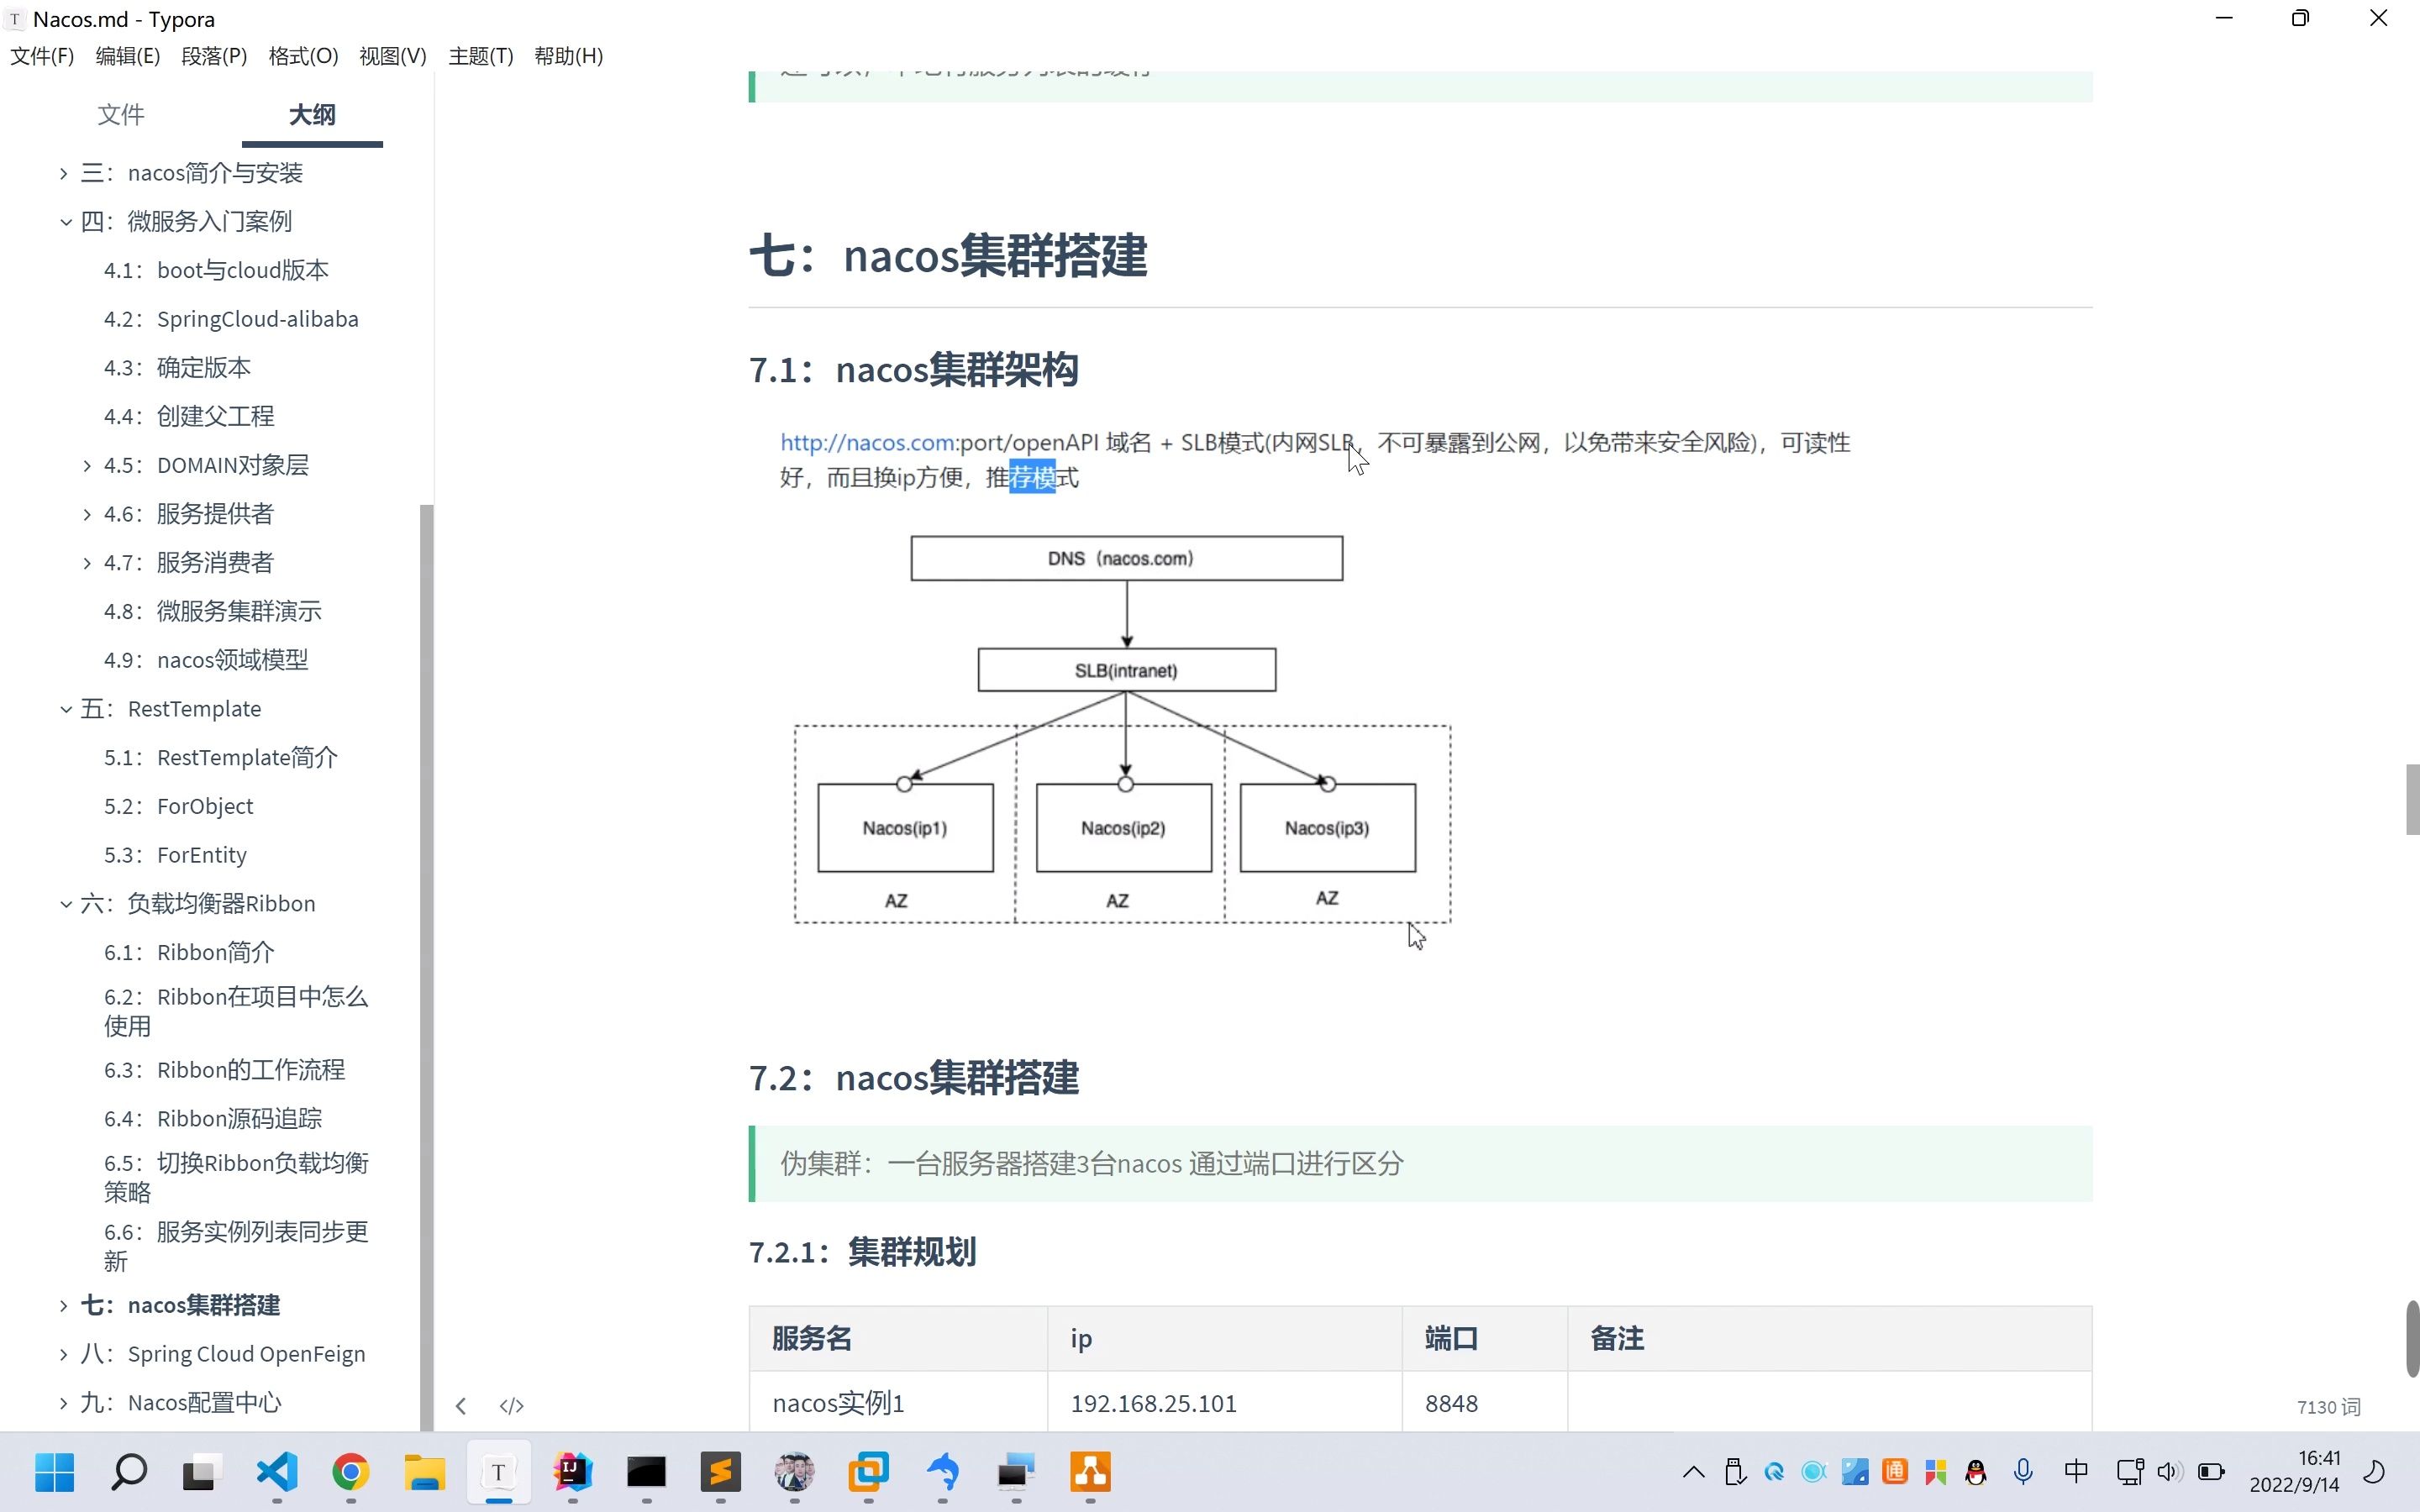2420x1512 pixels.
Task: Open 视图(V) menu
Action: [x=393, y=56]
